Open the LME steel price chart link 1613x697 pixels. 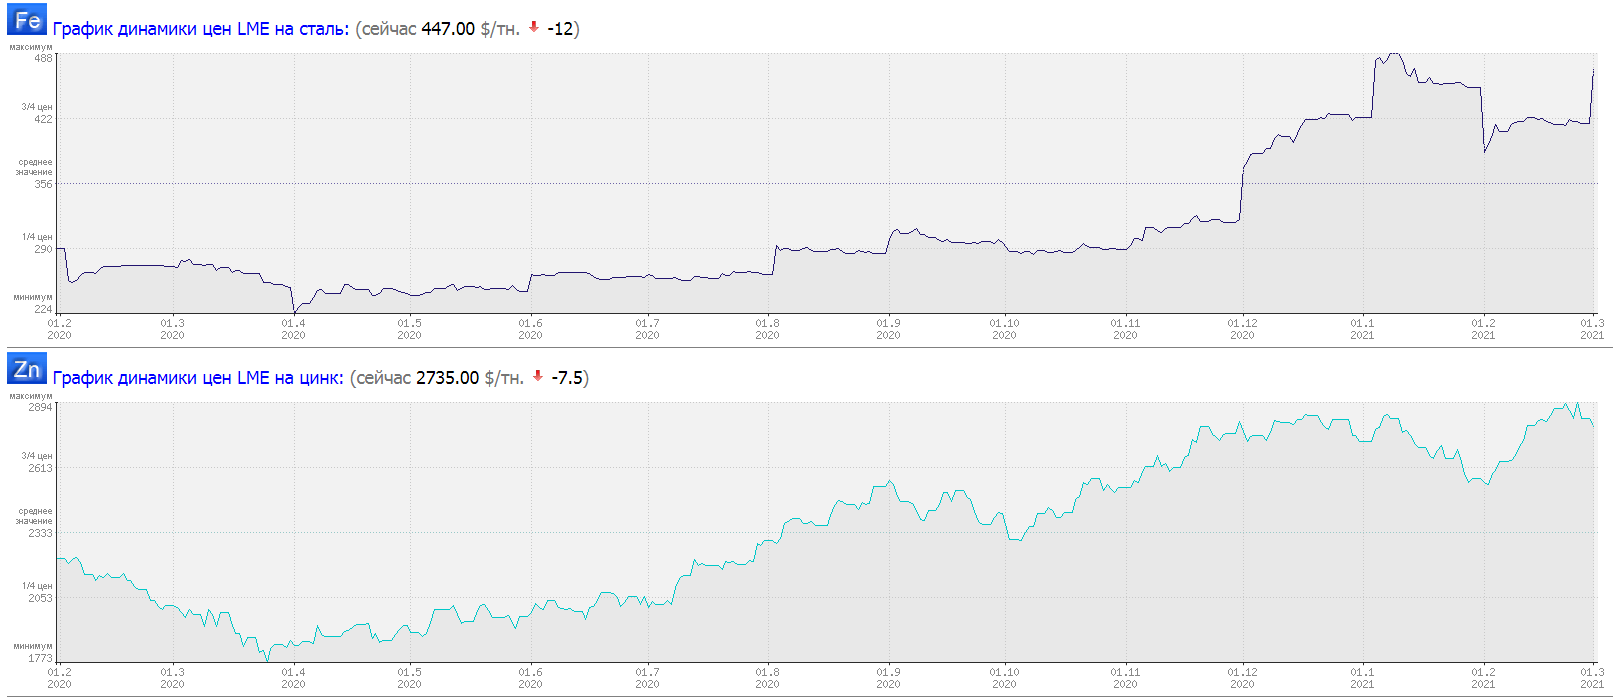[x=200, y=29]
